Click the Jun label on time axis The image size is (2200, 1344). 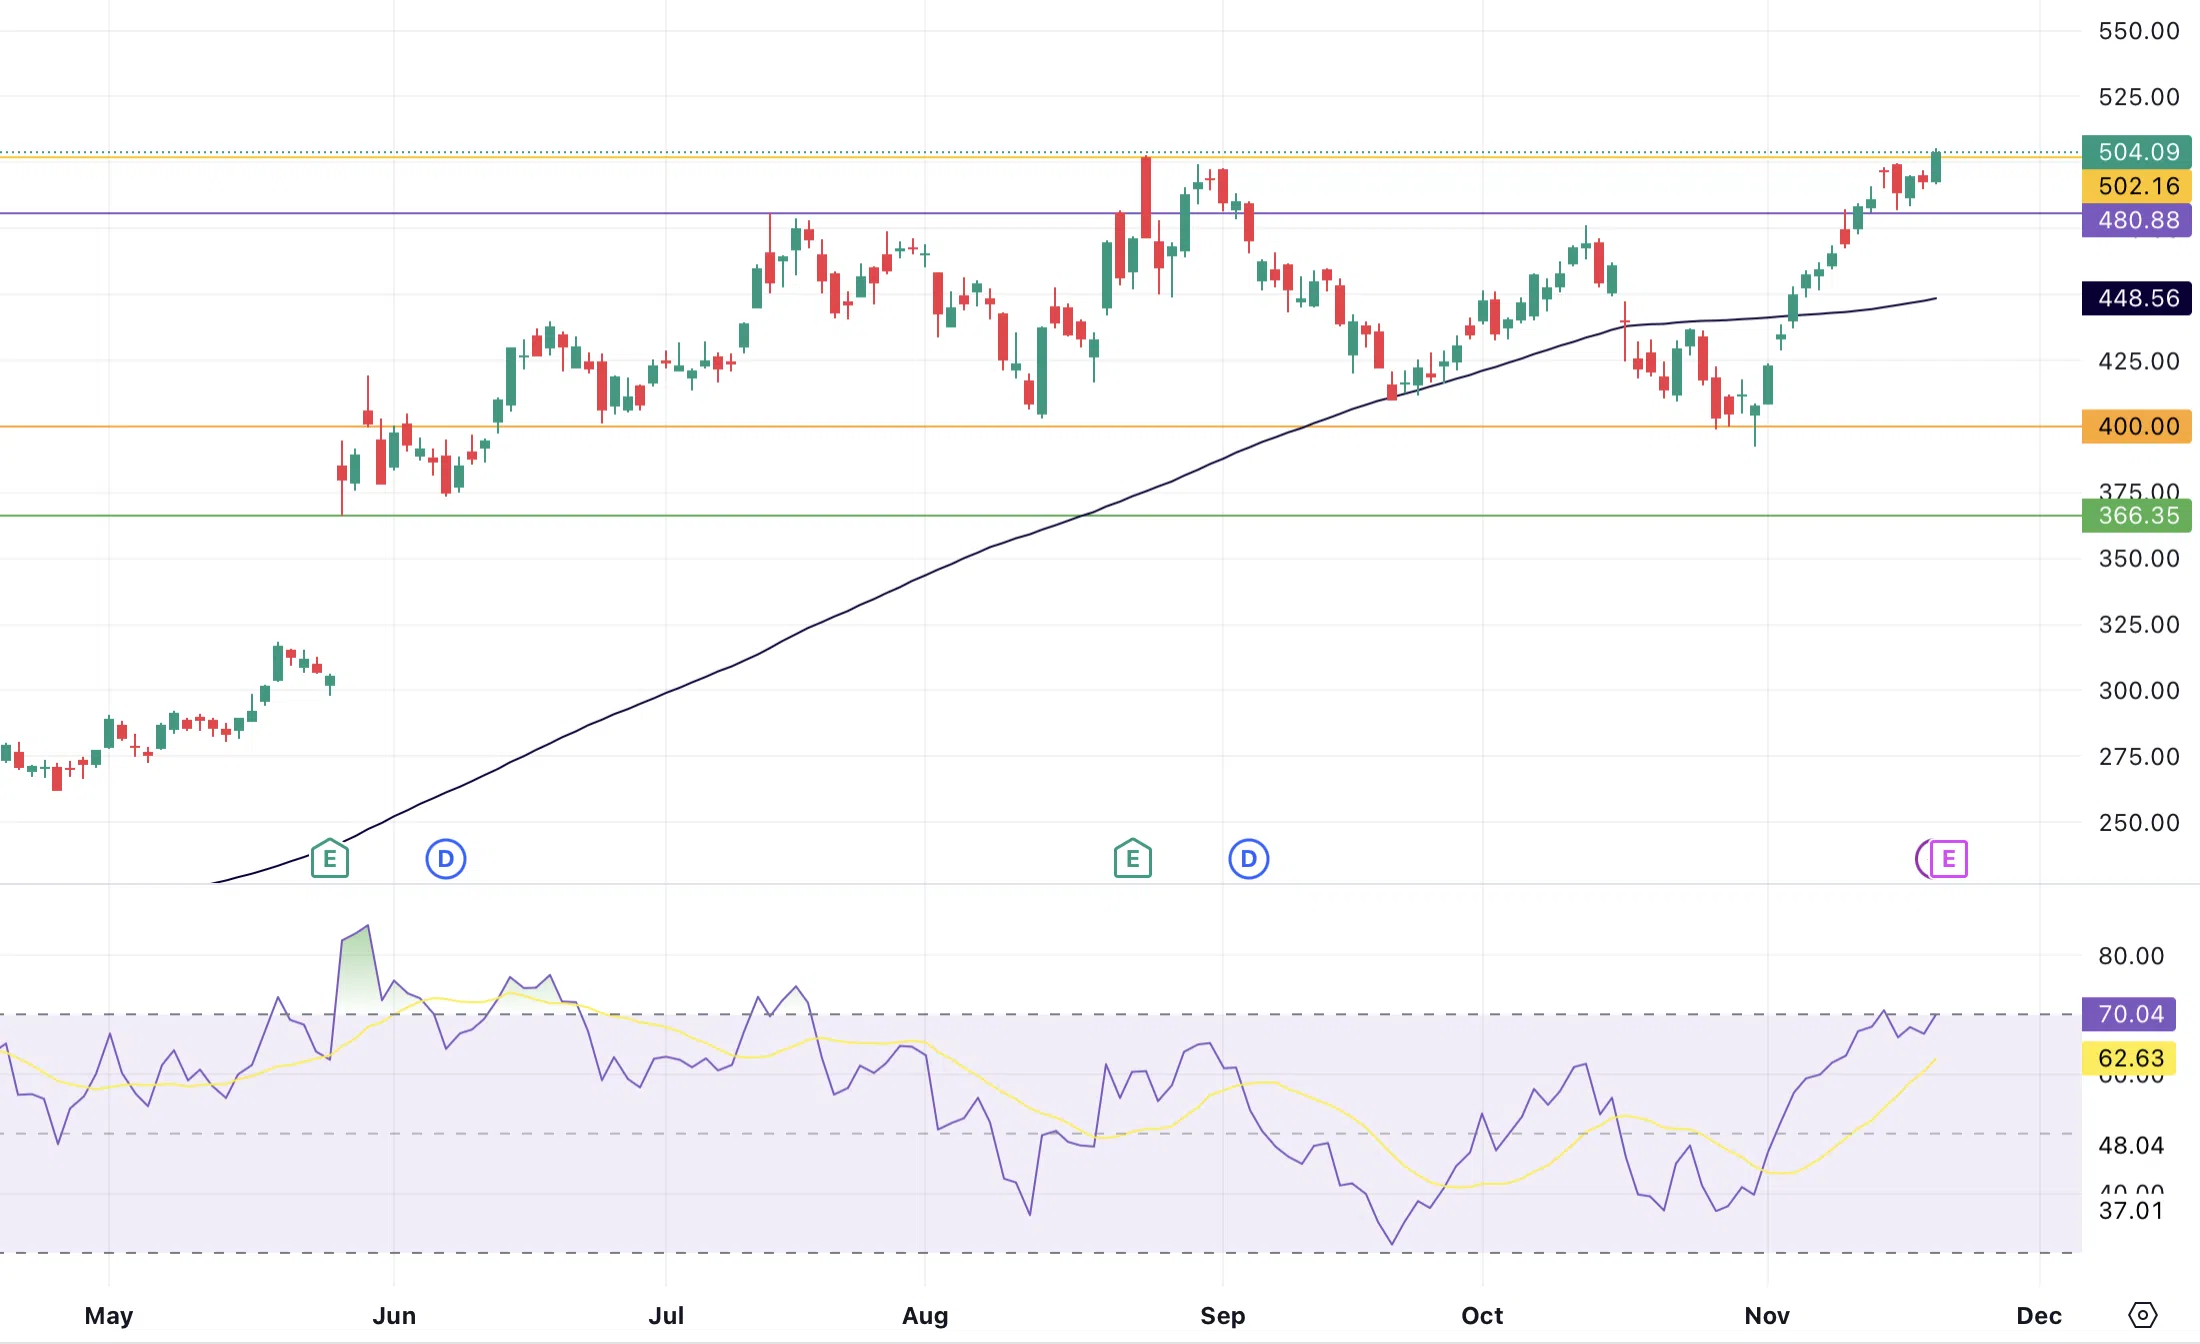pos(394,1315)
